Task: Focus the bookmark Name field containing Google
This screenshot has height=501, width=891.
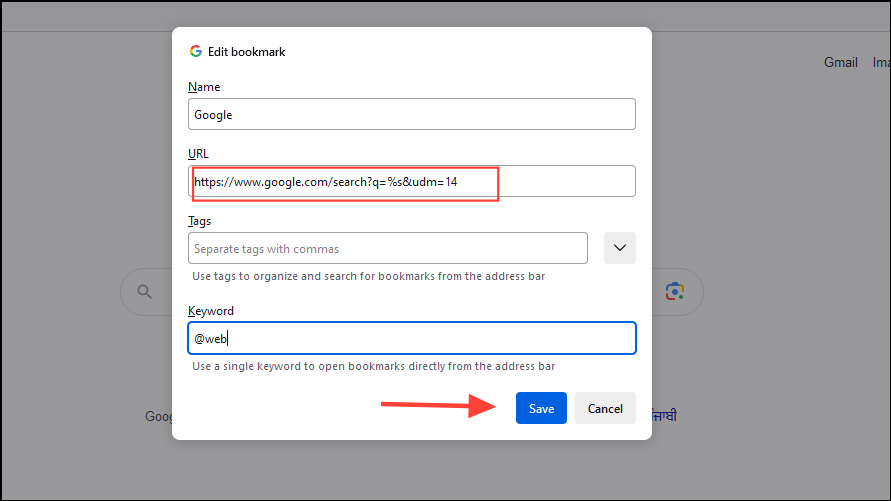Action: click(x=412, y=114)
